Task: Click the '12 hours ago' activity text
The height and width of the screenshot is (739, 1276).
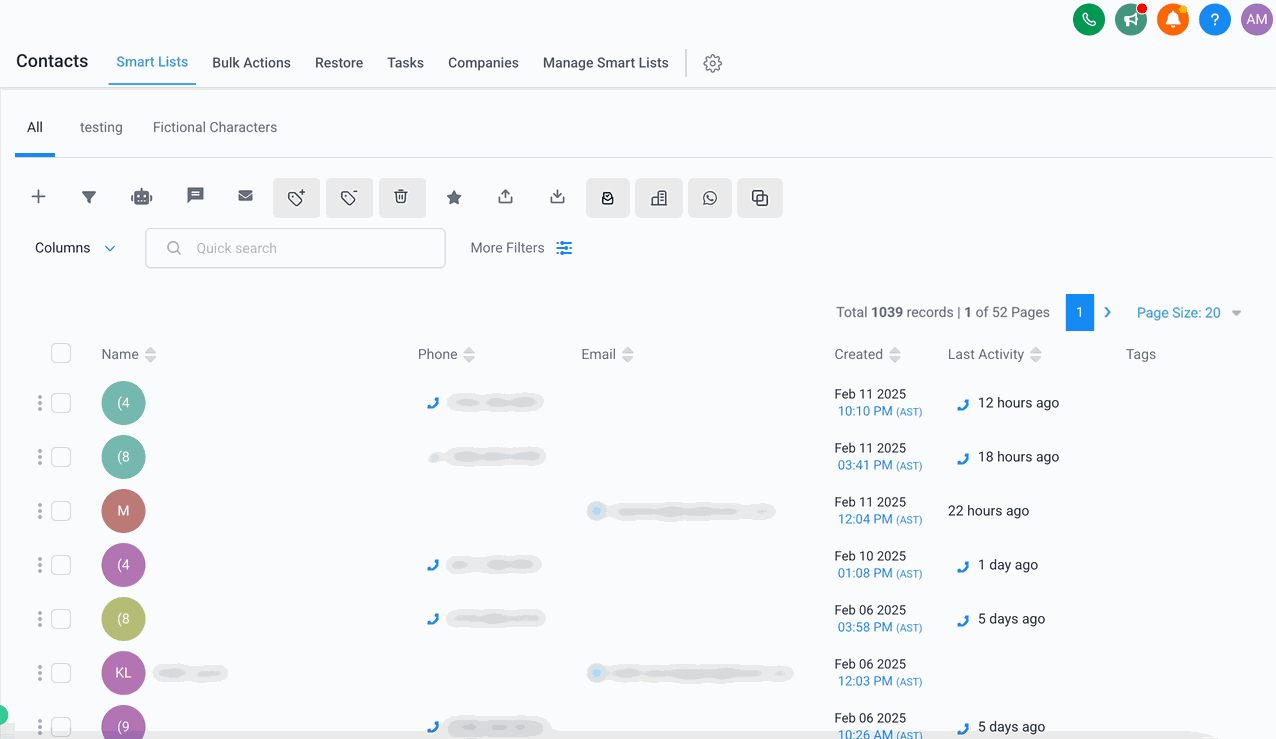Action: pos(1018,403)
